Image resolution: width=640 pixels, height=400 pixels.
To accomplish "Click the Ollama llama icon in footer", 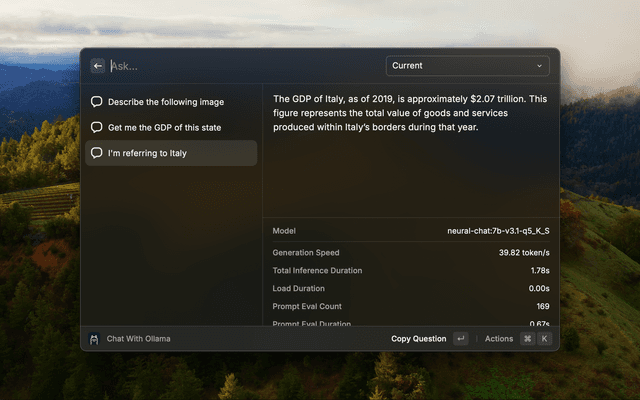I will coord(94,339).
